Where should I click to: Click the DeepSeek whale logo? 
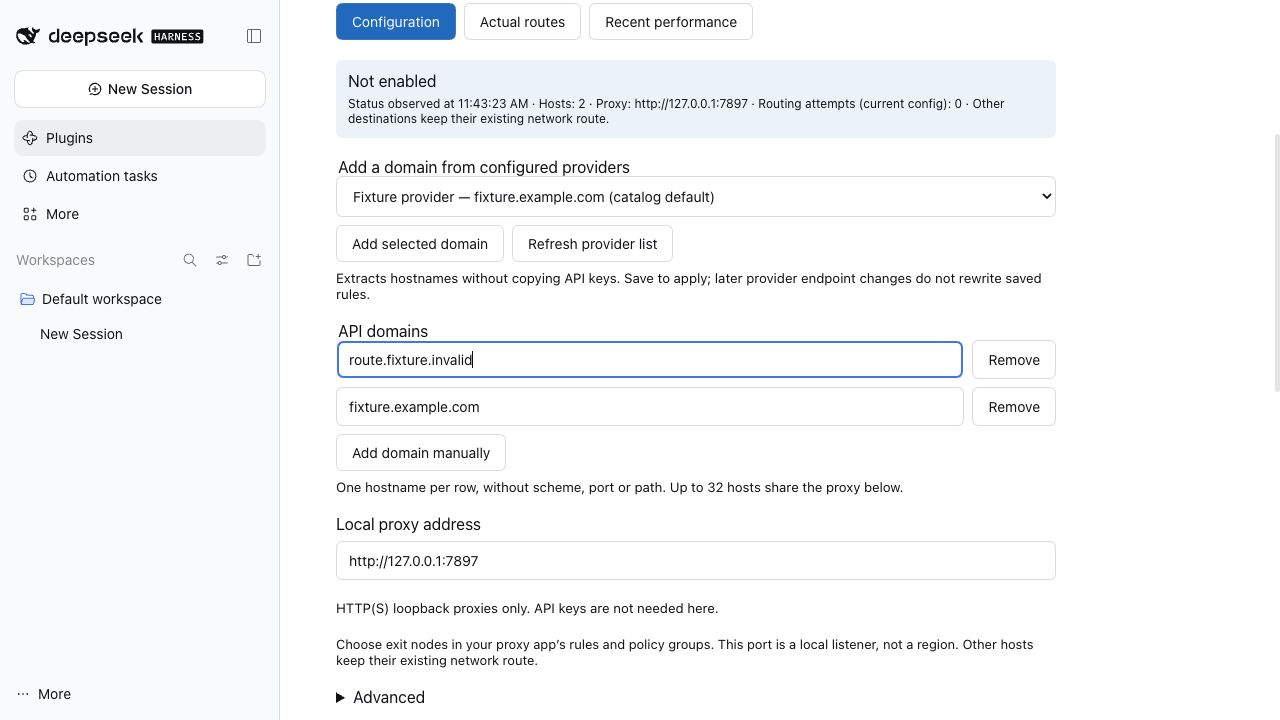(x=28, y=36)
